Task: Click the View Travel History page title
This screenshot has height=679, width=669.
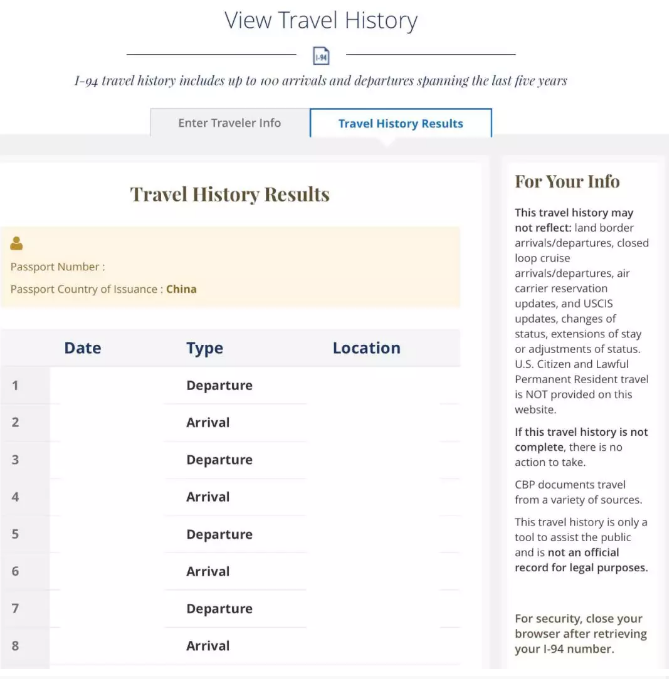Action: (321, 20)
